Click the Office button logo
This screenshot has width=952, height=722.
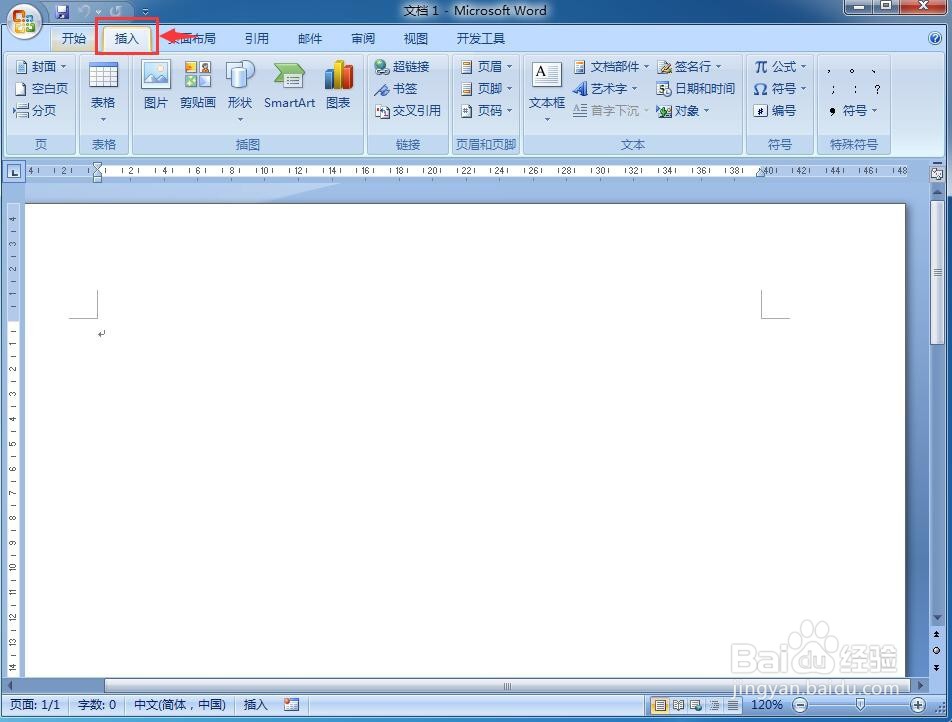coord(24,23)
